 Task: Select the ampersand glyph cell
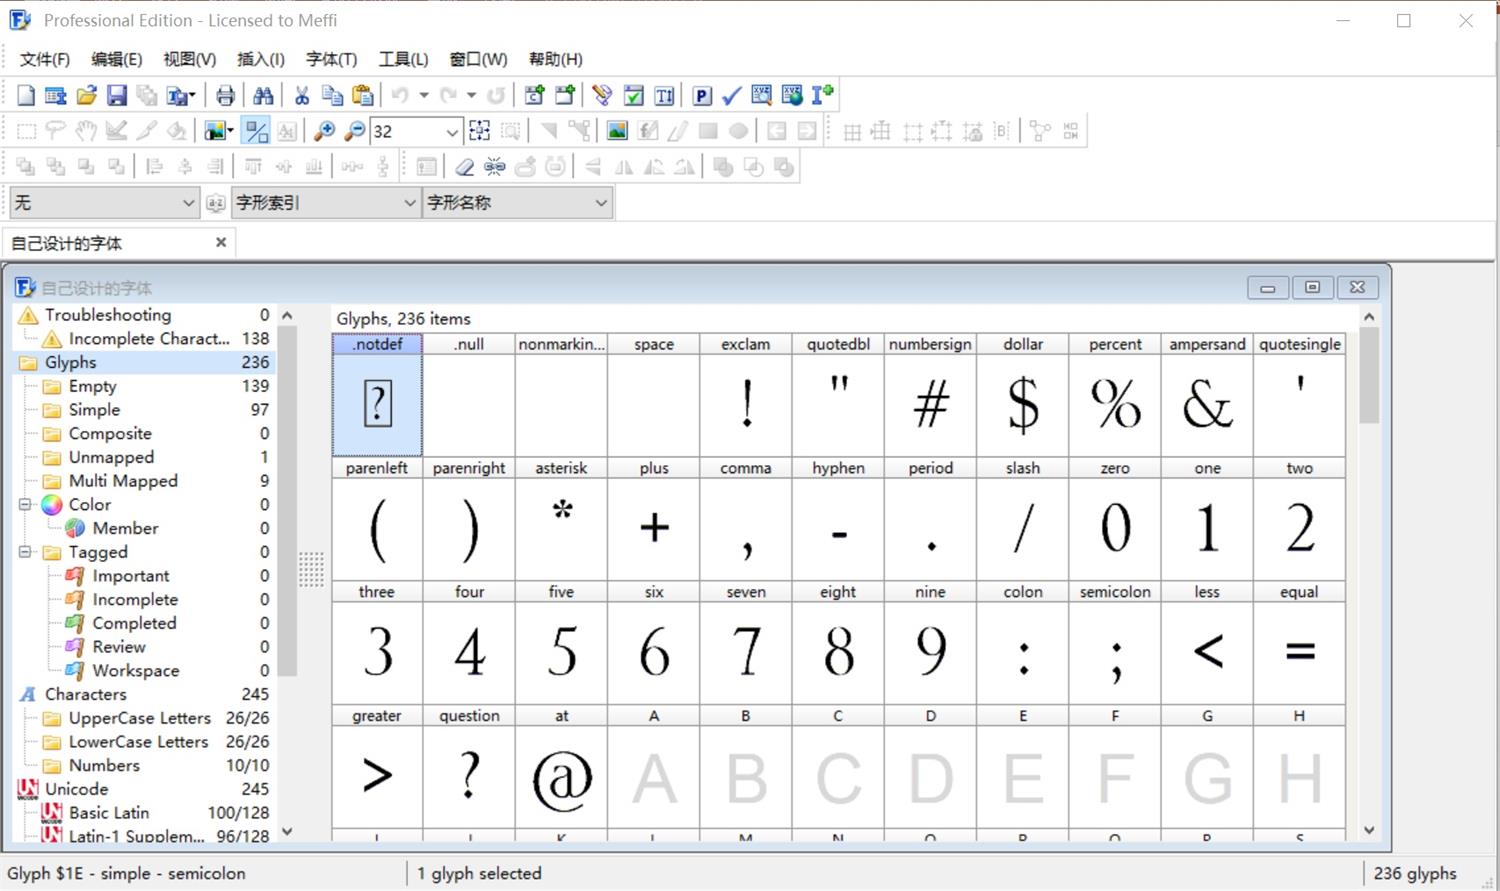[x=1207, y=396]
